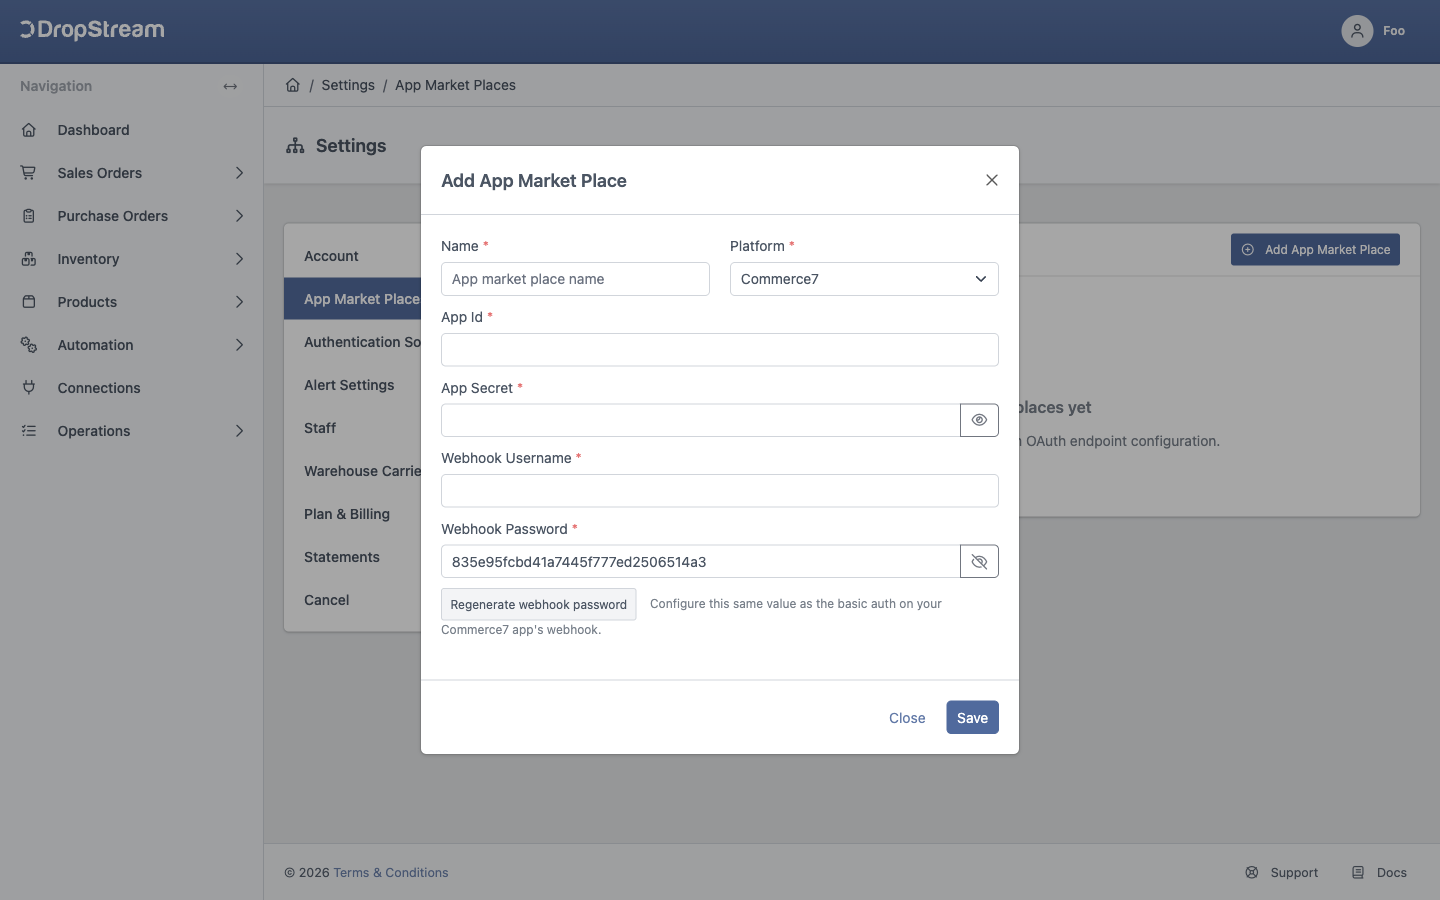Click the Docs book icon in footer
Image resolution: width=1440 pixels, height=900 pixels.
pyautogui.click(x=1358, y=873)
